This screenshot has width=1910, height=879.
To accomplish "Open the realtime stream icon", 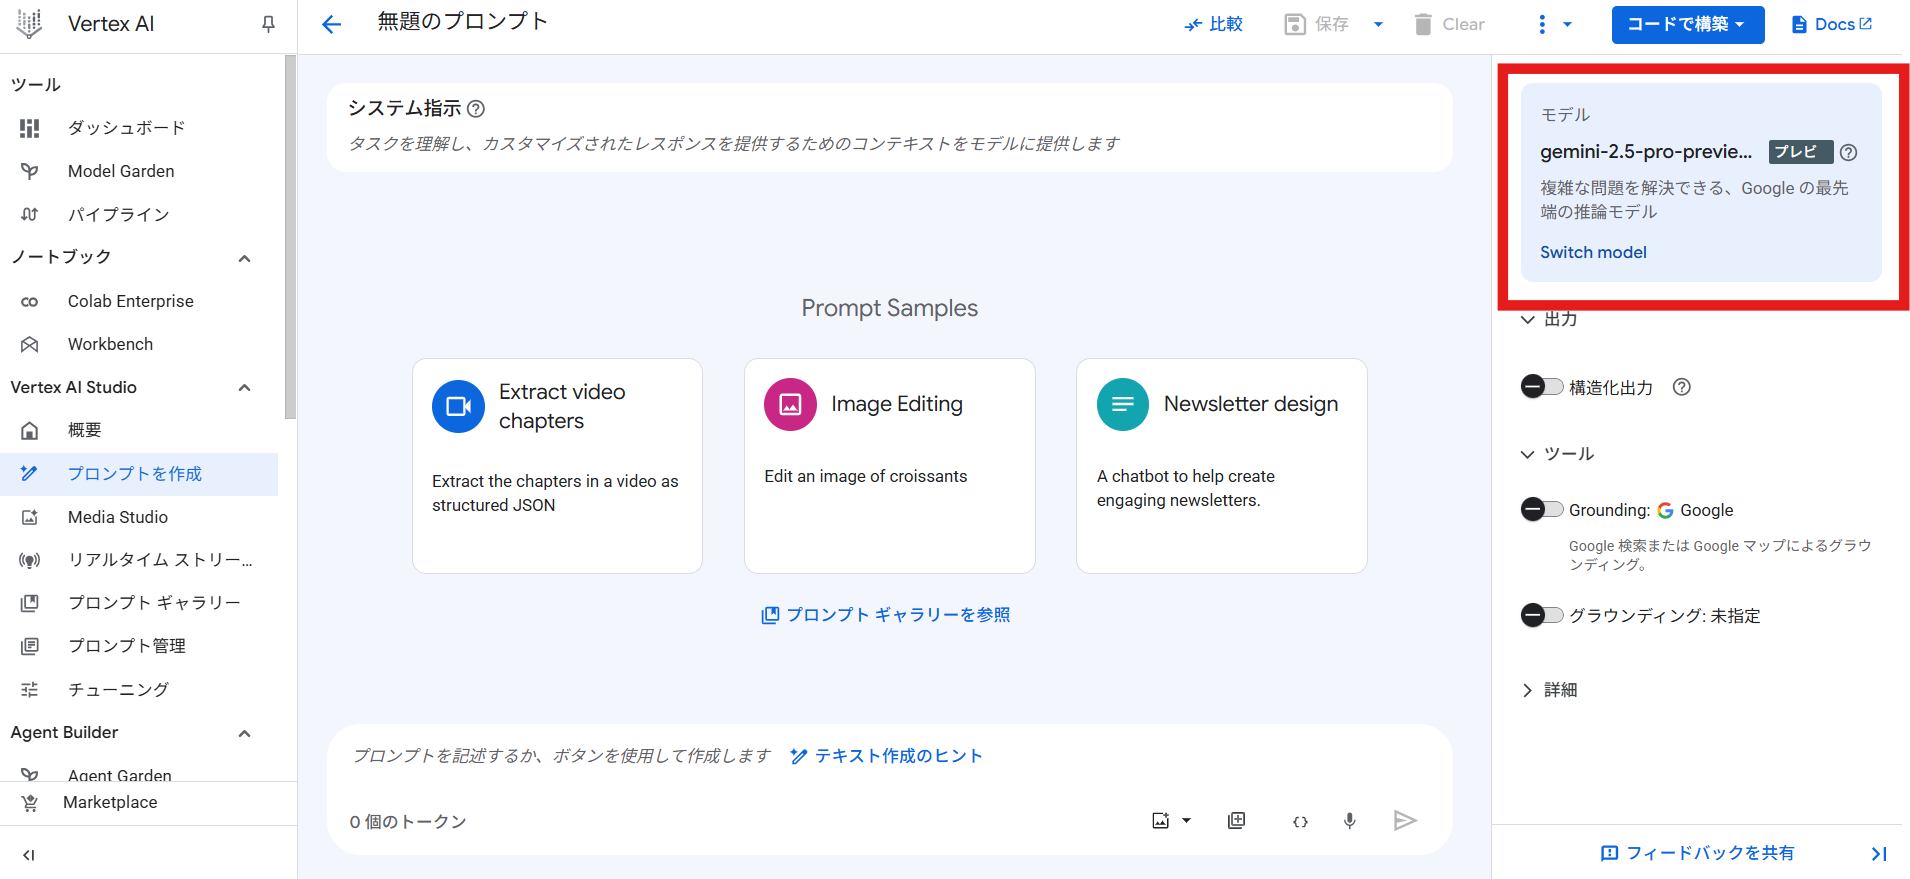I will point(30,560).
